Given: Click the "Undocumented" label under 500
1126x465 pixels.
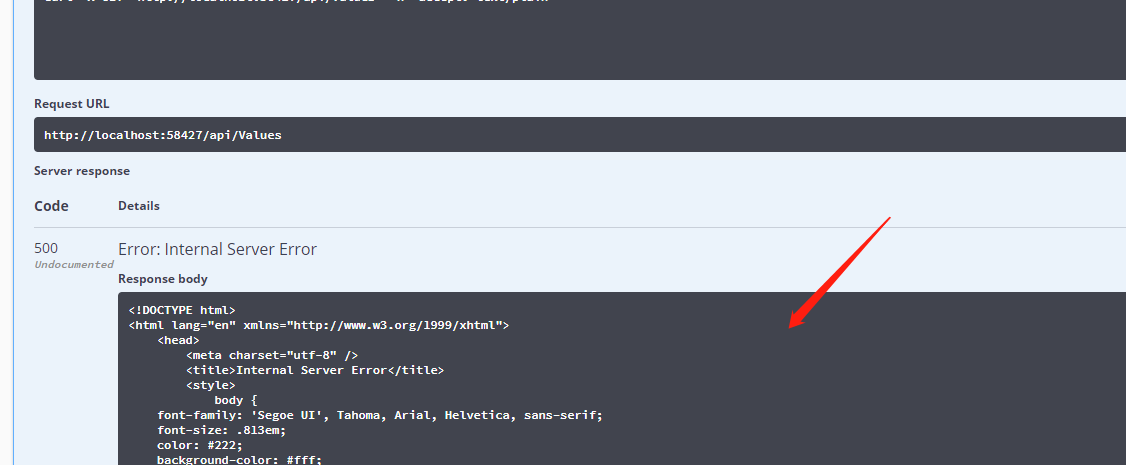Looking at the screenshot, I should click(74, 264).
